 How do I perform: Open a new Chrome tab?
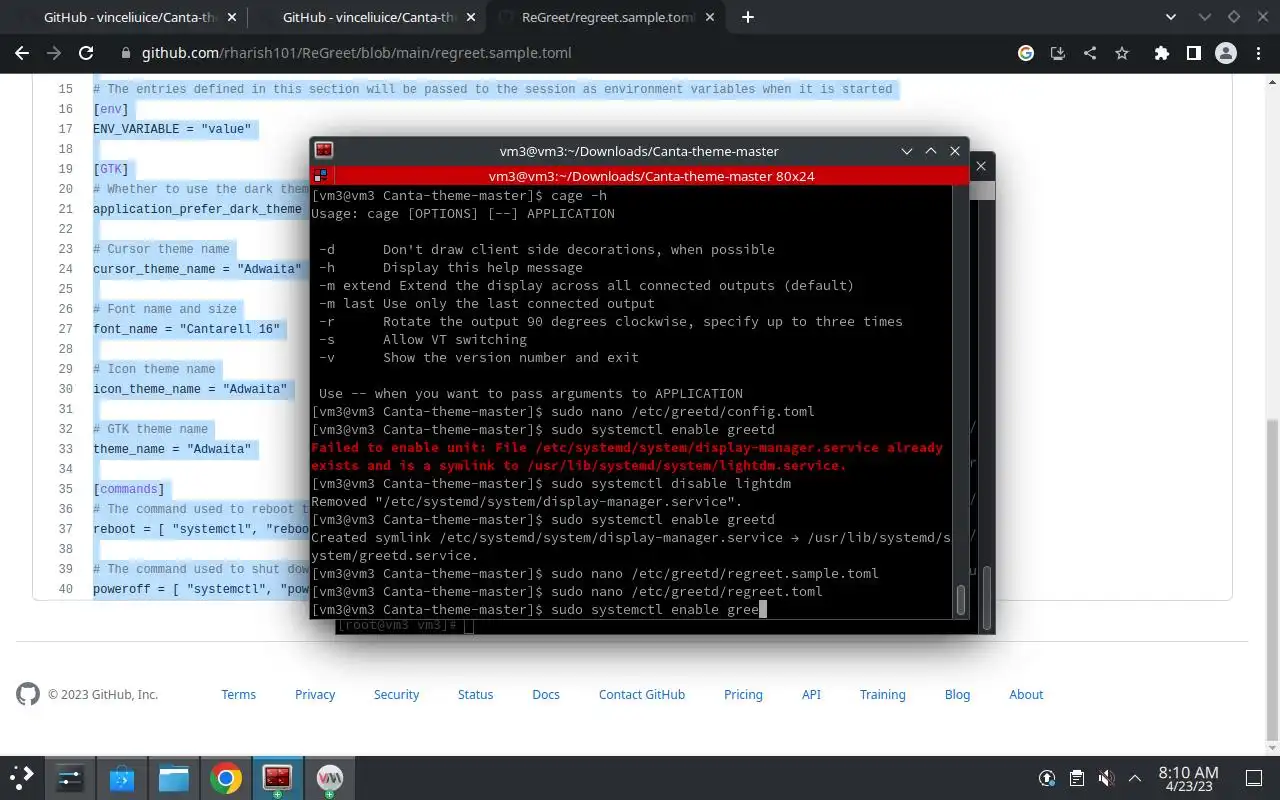coord(748,17)
